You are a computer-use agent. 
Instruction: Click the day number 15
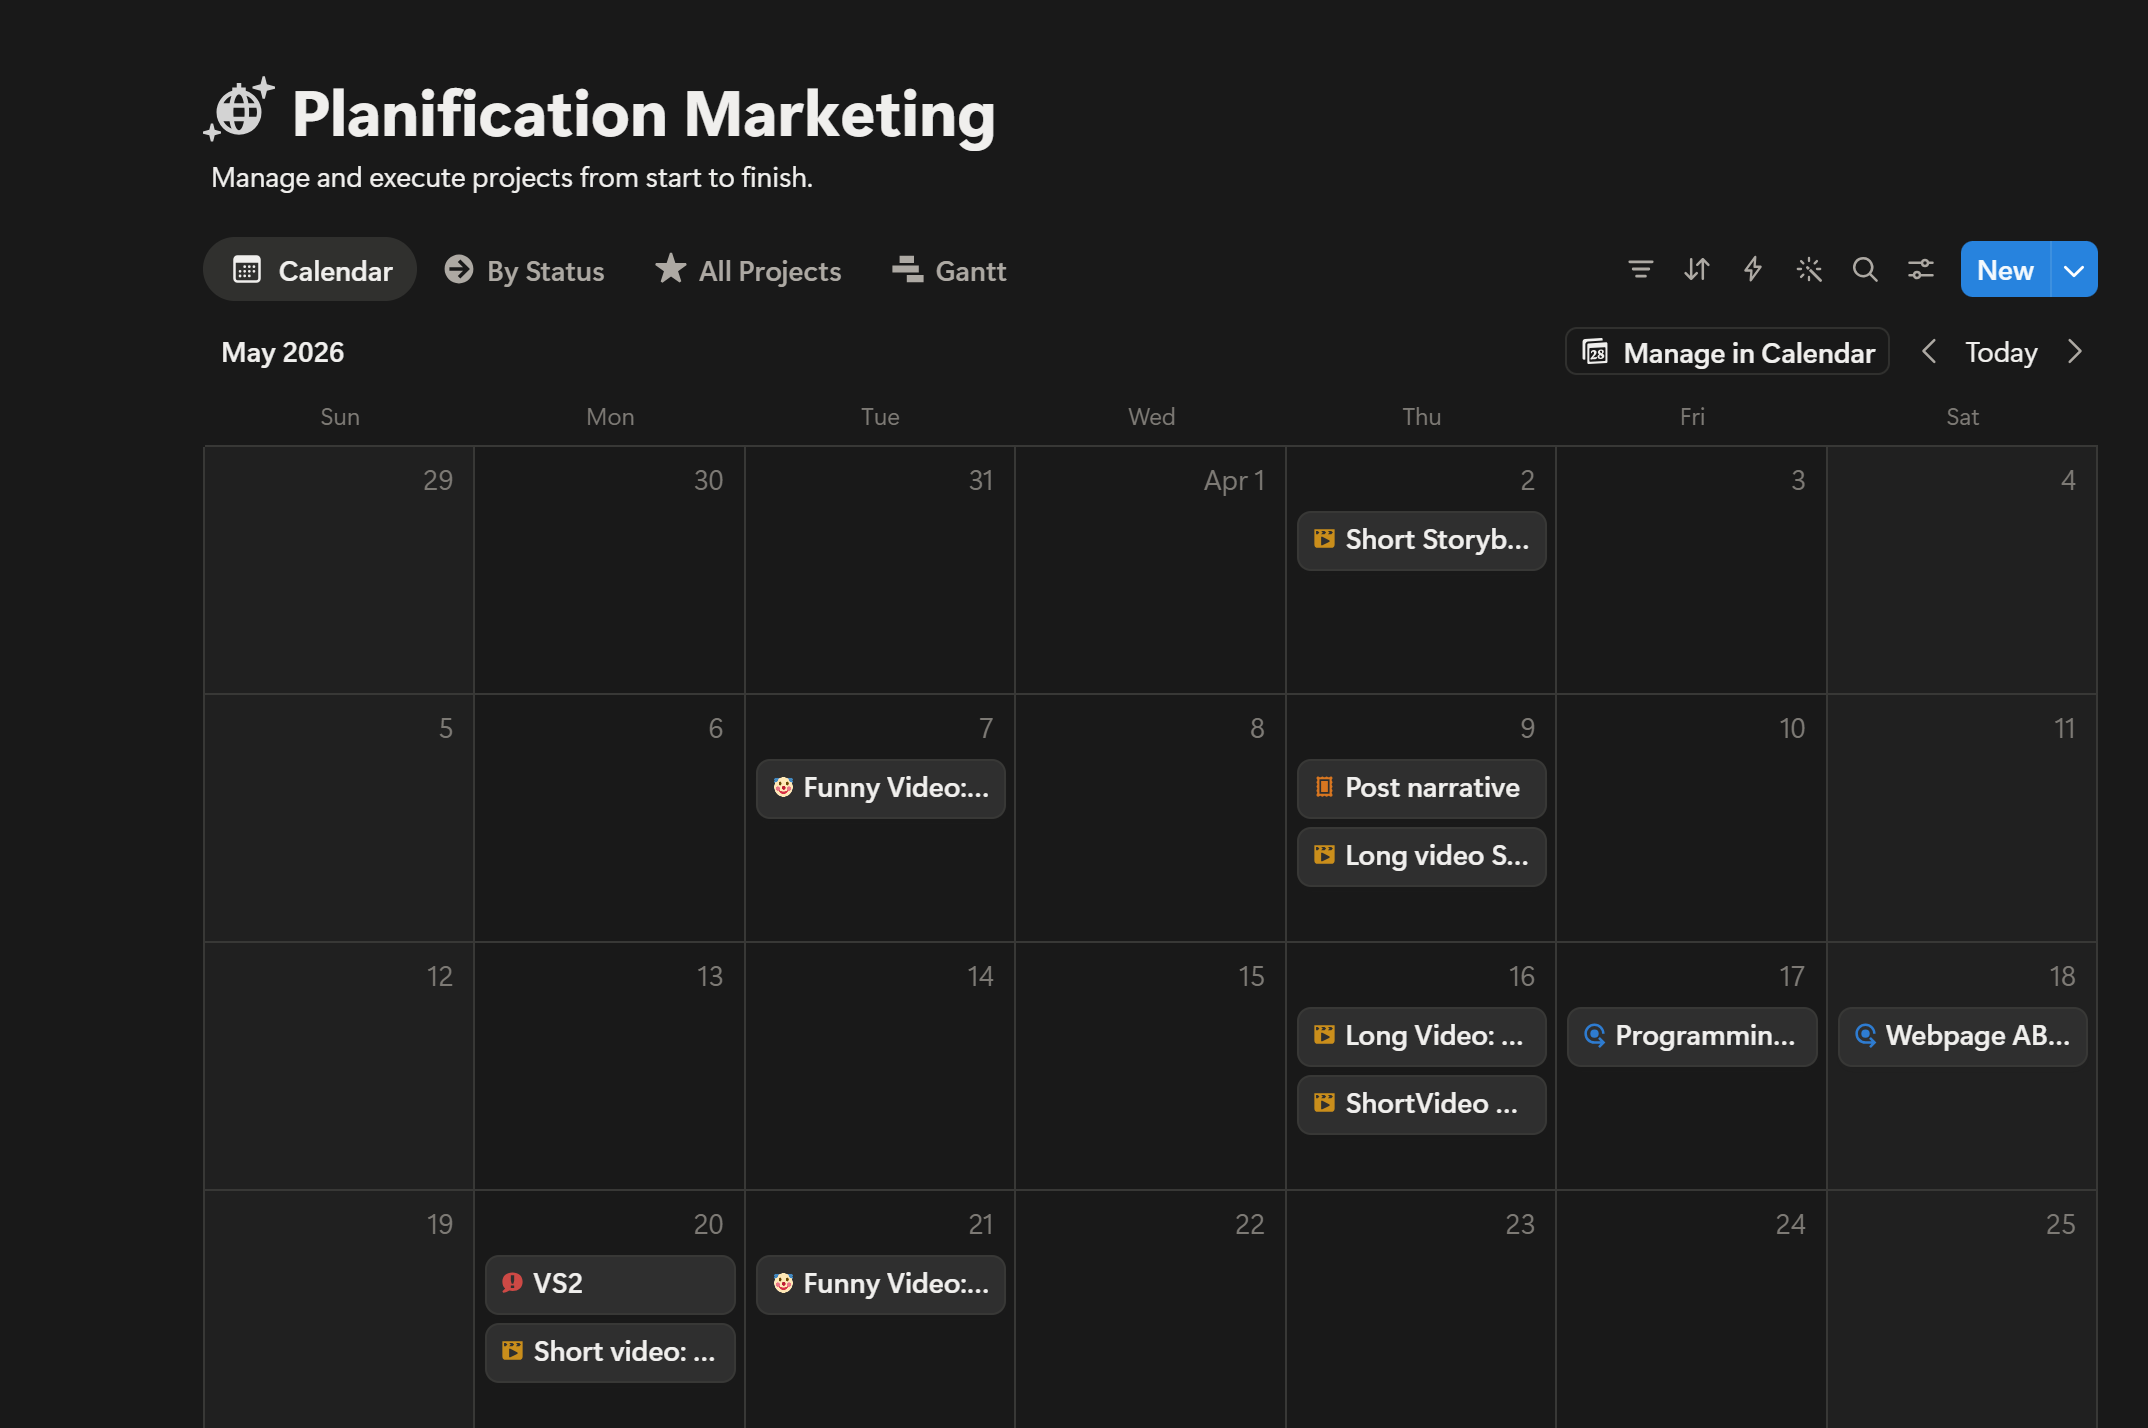1251,976
